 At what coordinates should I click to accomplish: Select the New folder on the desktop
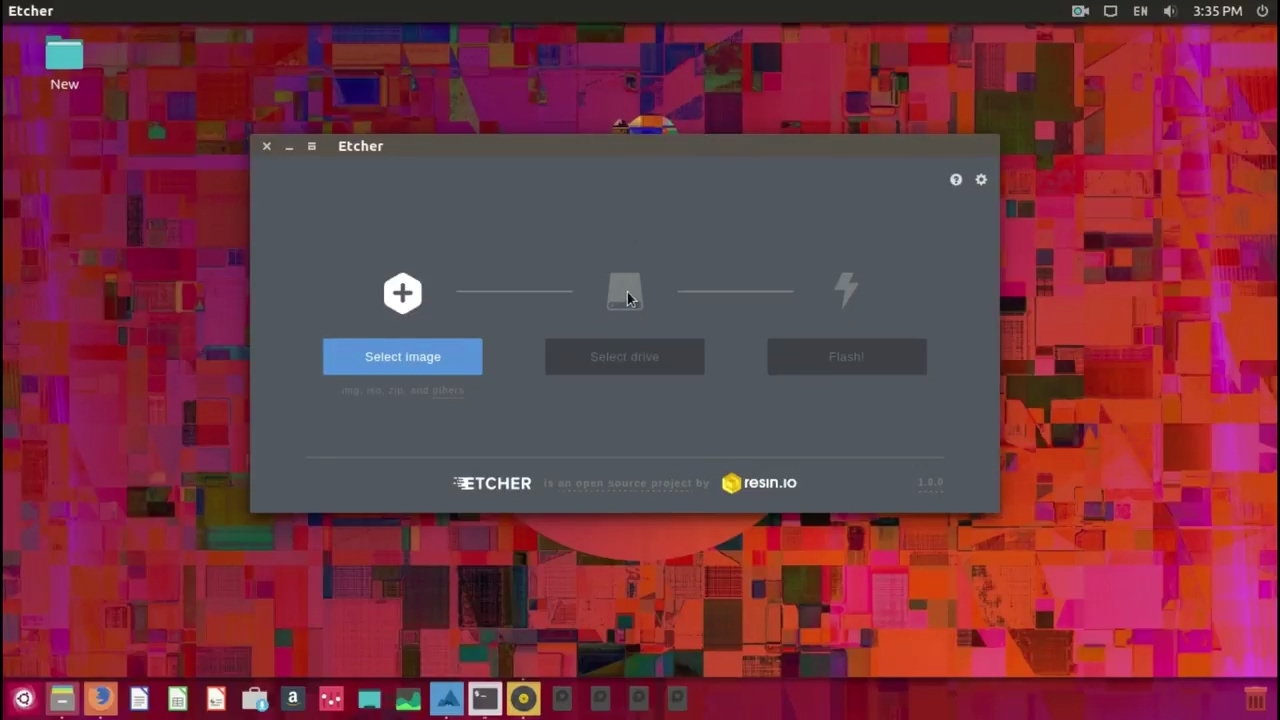click(x=64, y=64)
